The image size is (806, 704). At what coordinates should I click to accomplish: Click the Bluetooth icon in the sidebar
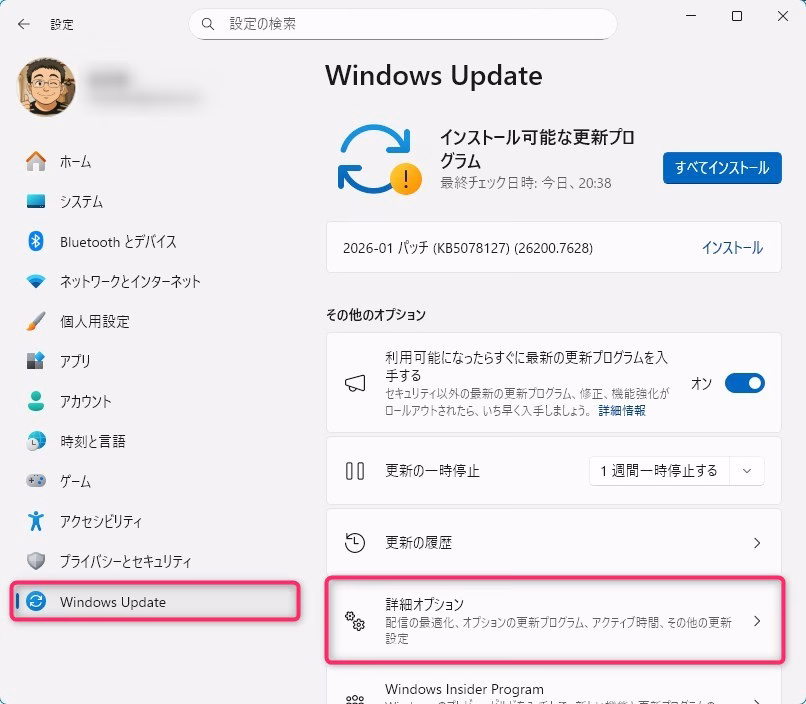(36, 241)
